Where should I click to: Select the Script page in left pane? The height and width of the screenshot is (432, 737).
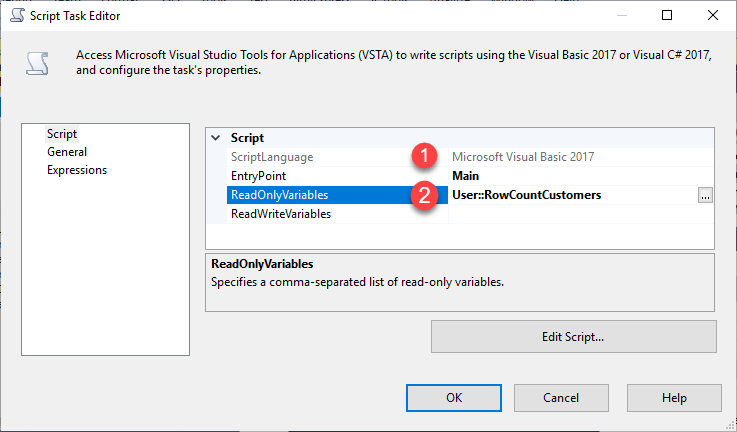coord(62,134)
